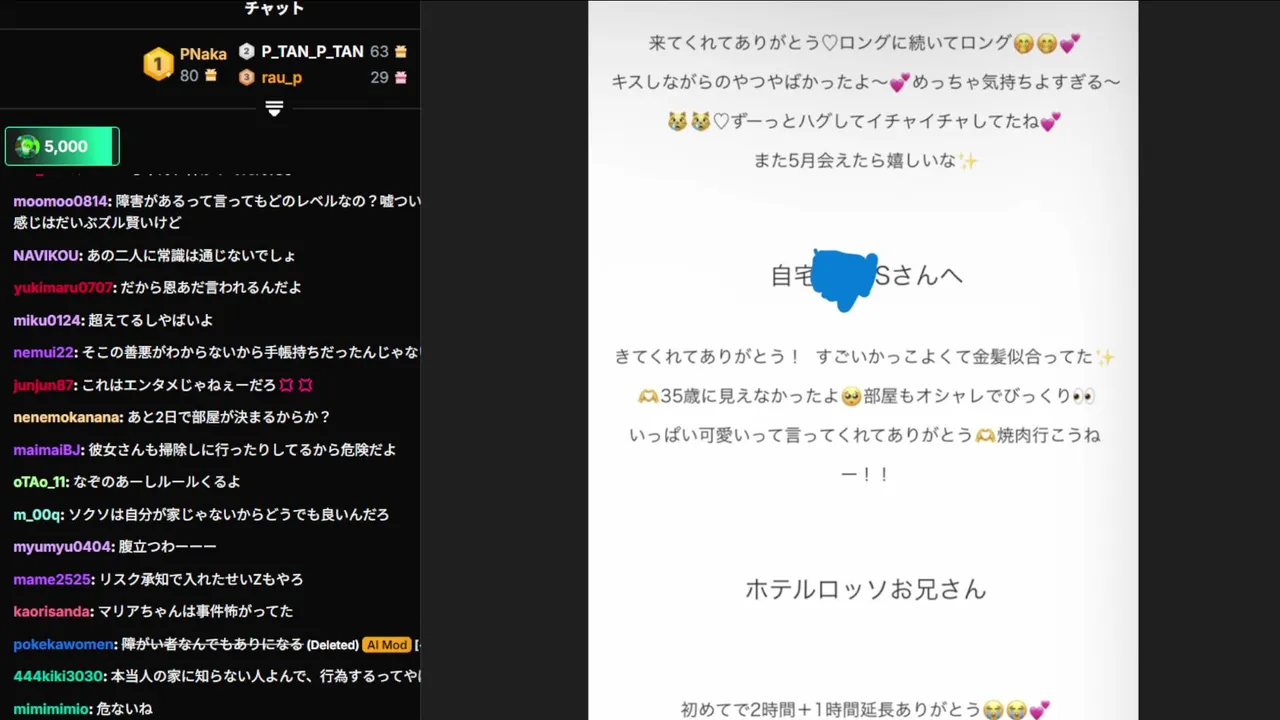
Task: Click username oTAo_11 in chat
Action: [x=40, y=482]
